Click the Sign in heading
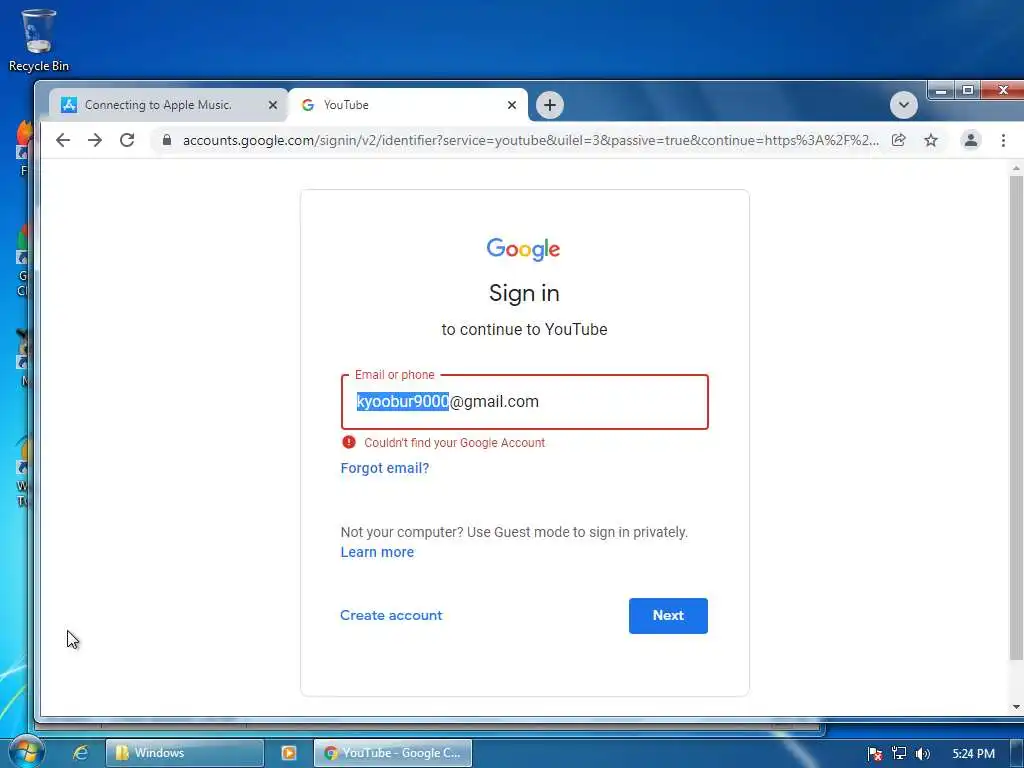 (524, 293)
